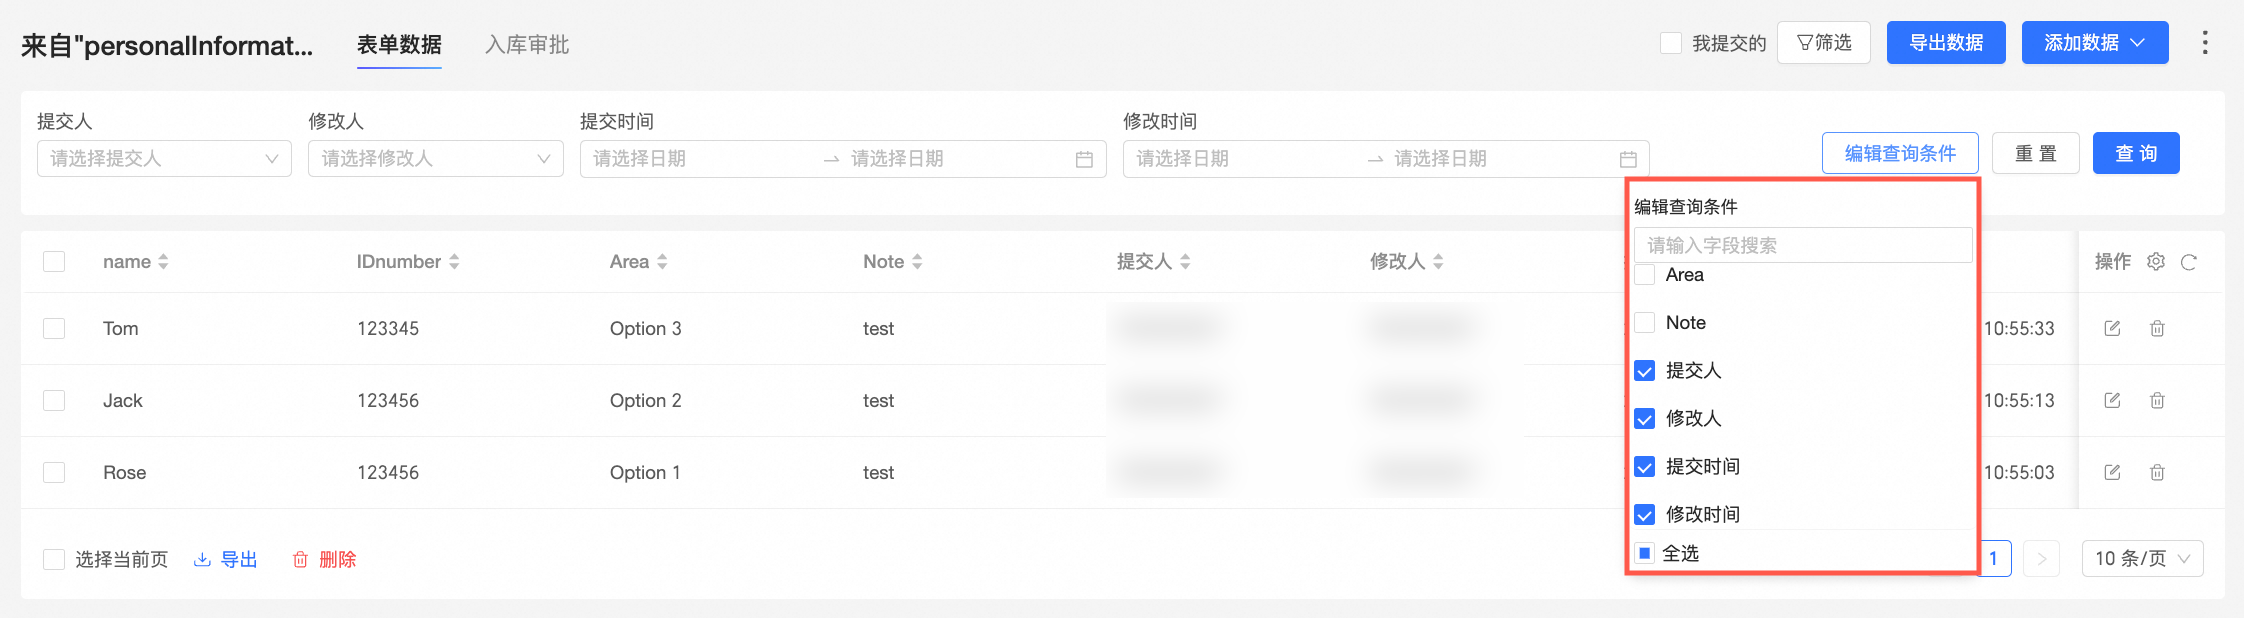Open calendar icon in 提交时间 range
The width and height of the screenshot is (2244, 618).
(x=1084, y=159)
